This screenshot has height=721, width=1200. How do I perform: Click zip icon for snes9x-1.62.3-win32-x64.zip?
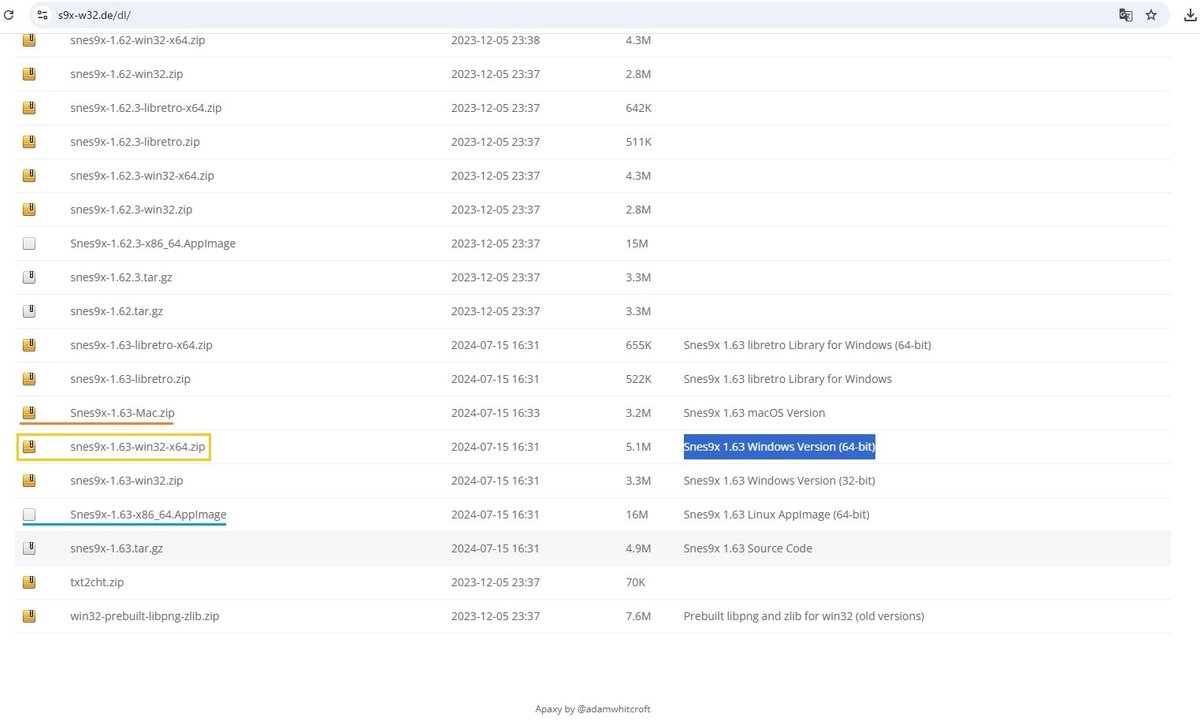pos(29,176)
